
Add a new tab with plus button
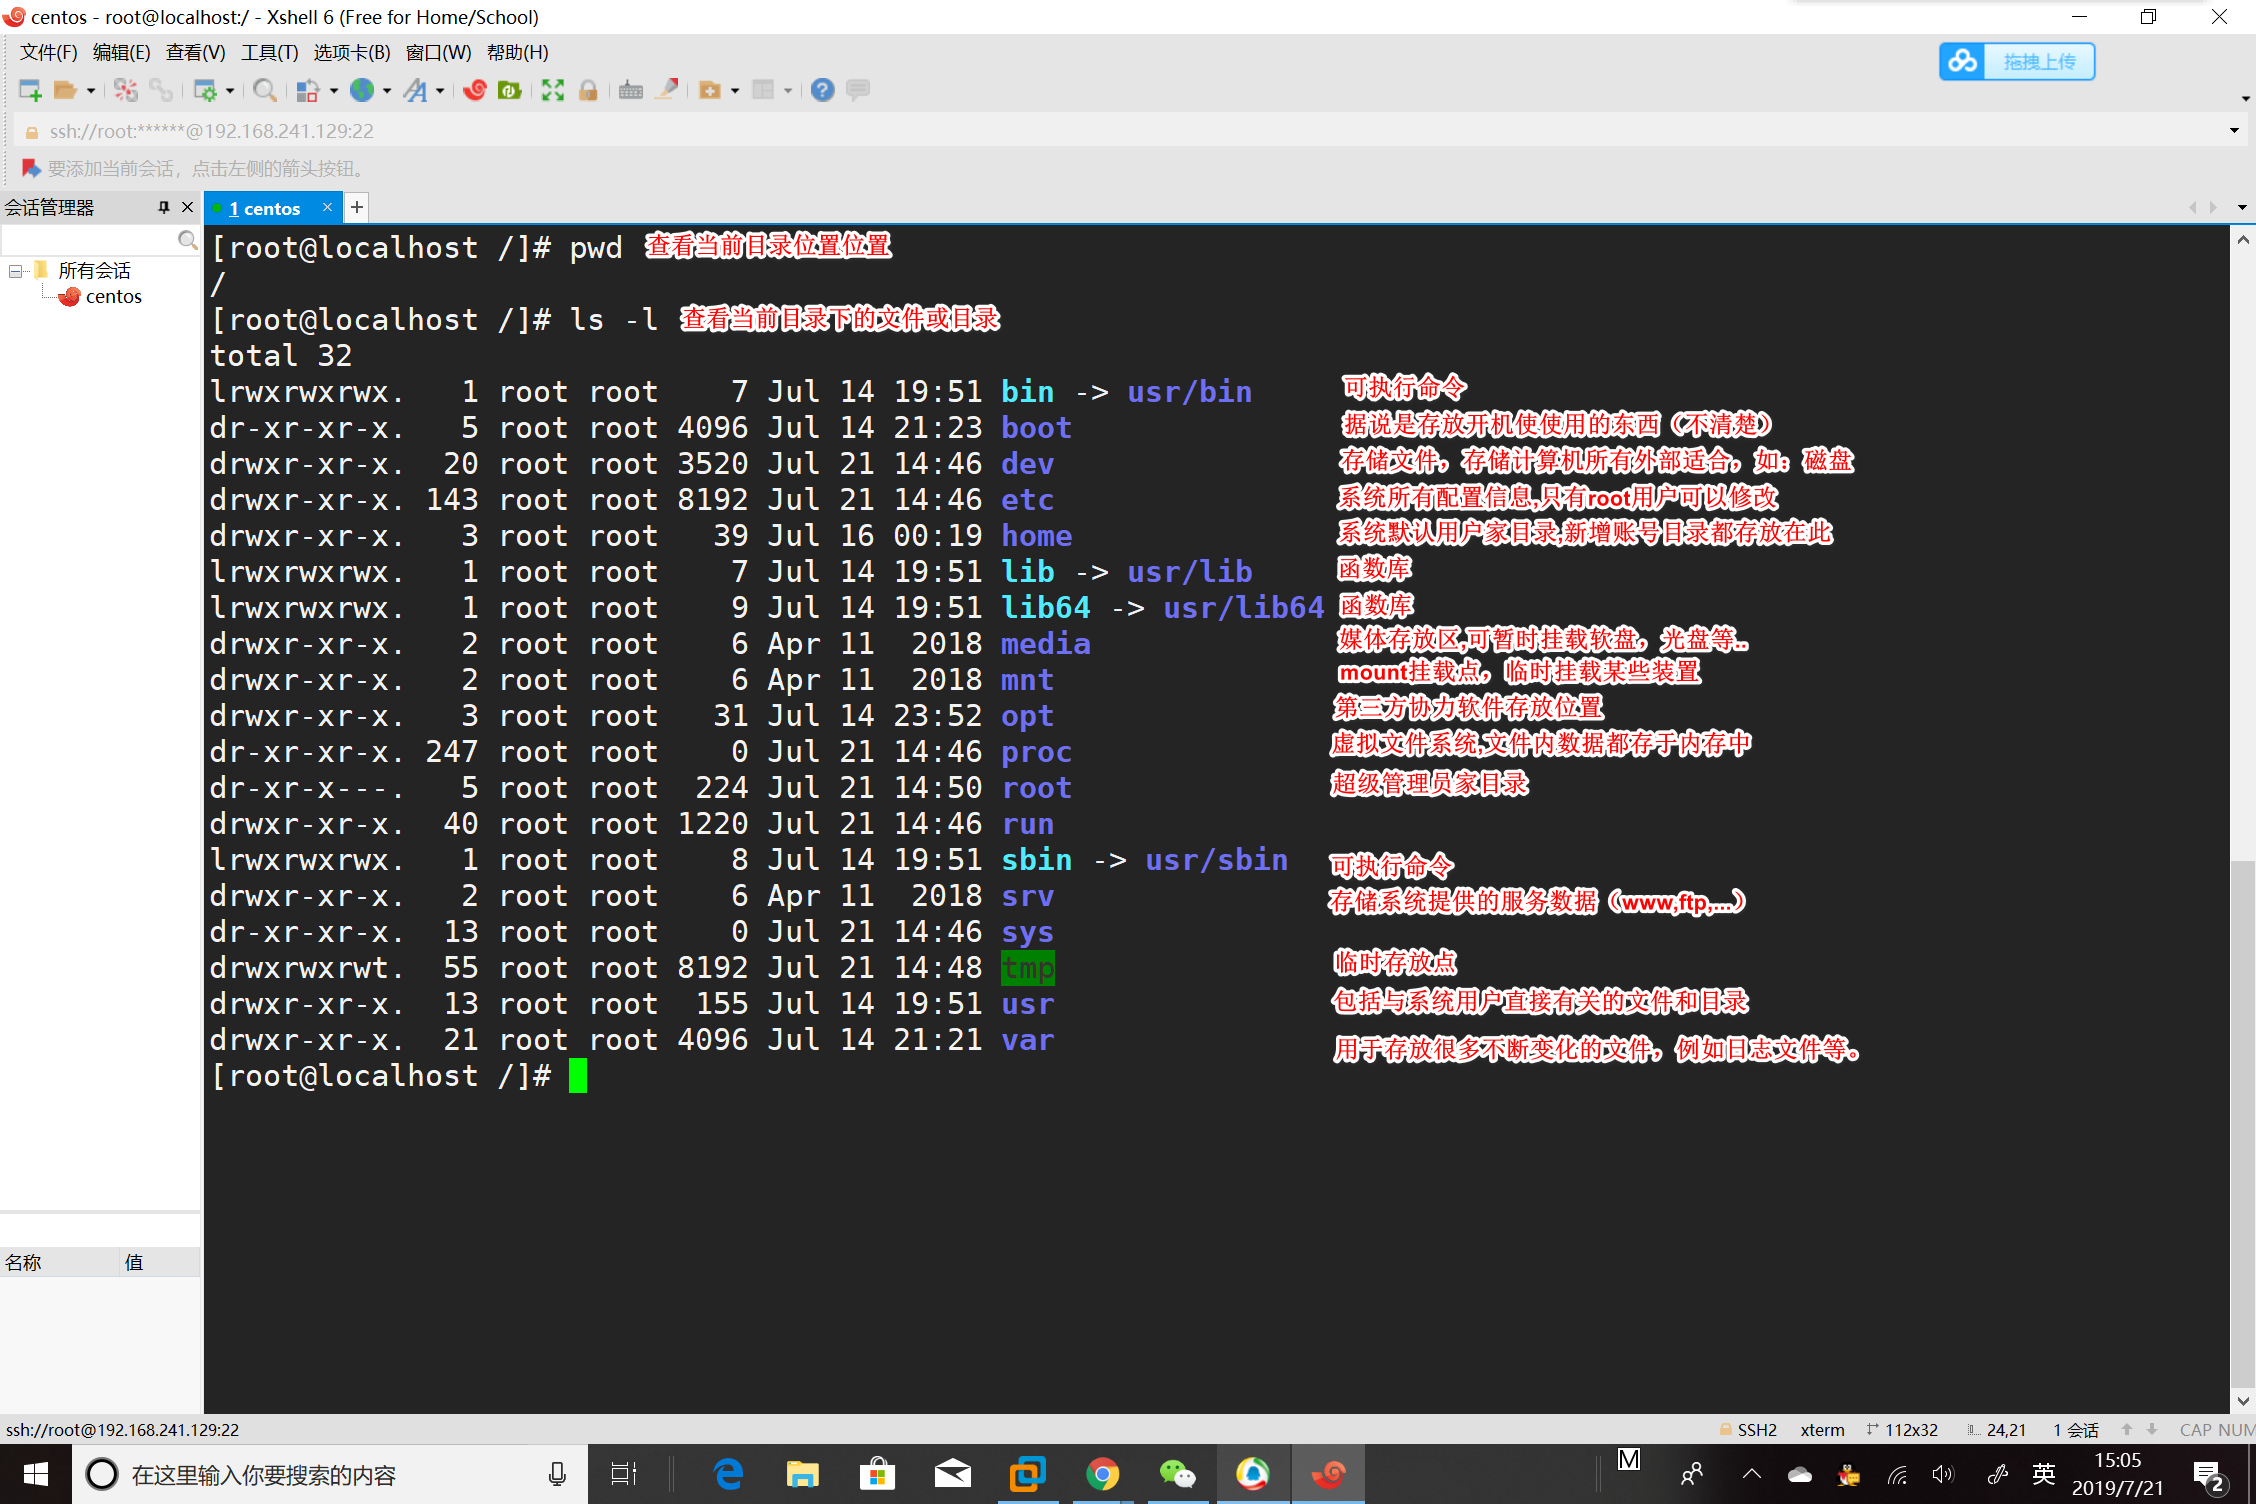pyautogui.click(x=357, y=207)
